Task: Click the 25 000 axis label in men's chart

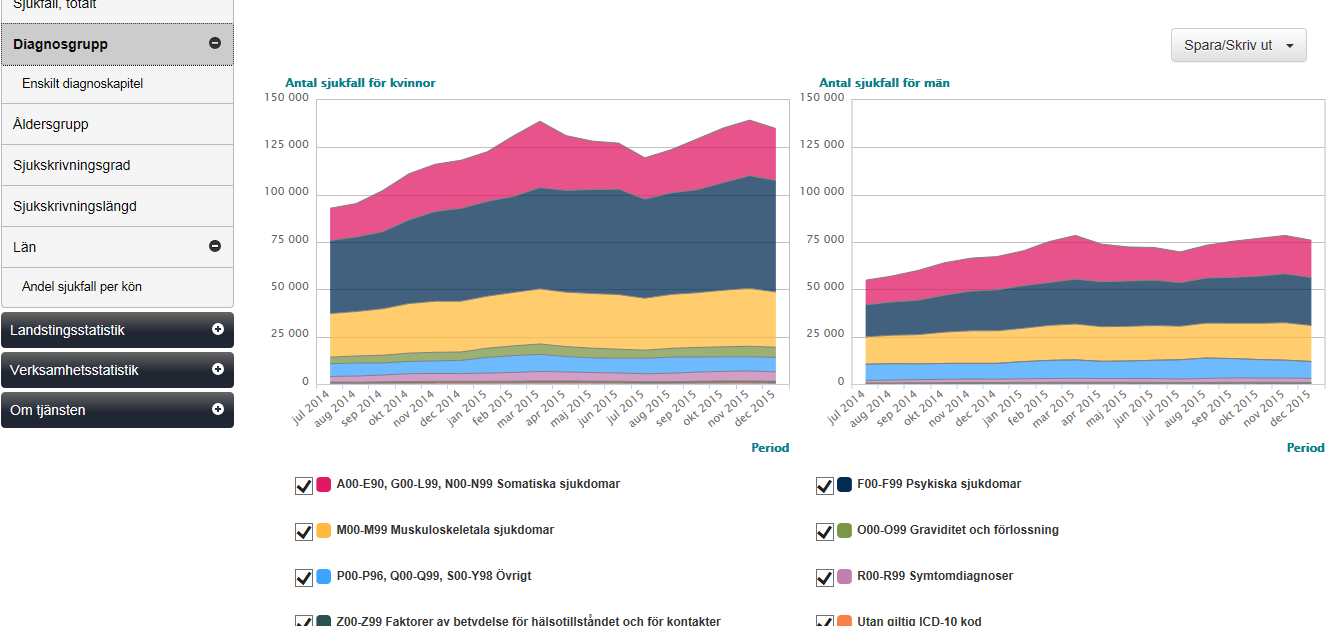Action: (x=826, y=335)
